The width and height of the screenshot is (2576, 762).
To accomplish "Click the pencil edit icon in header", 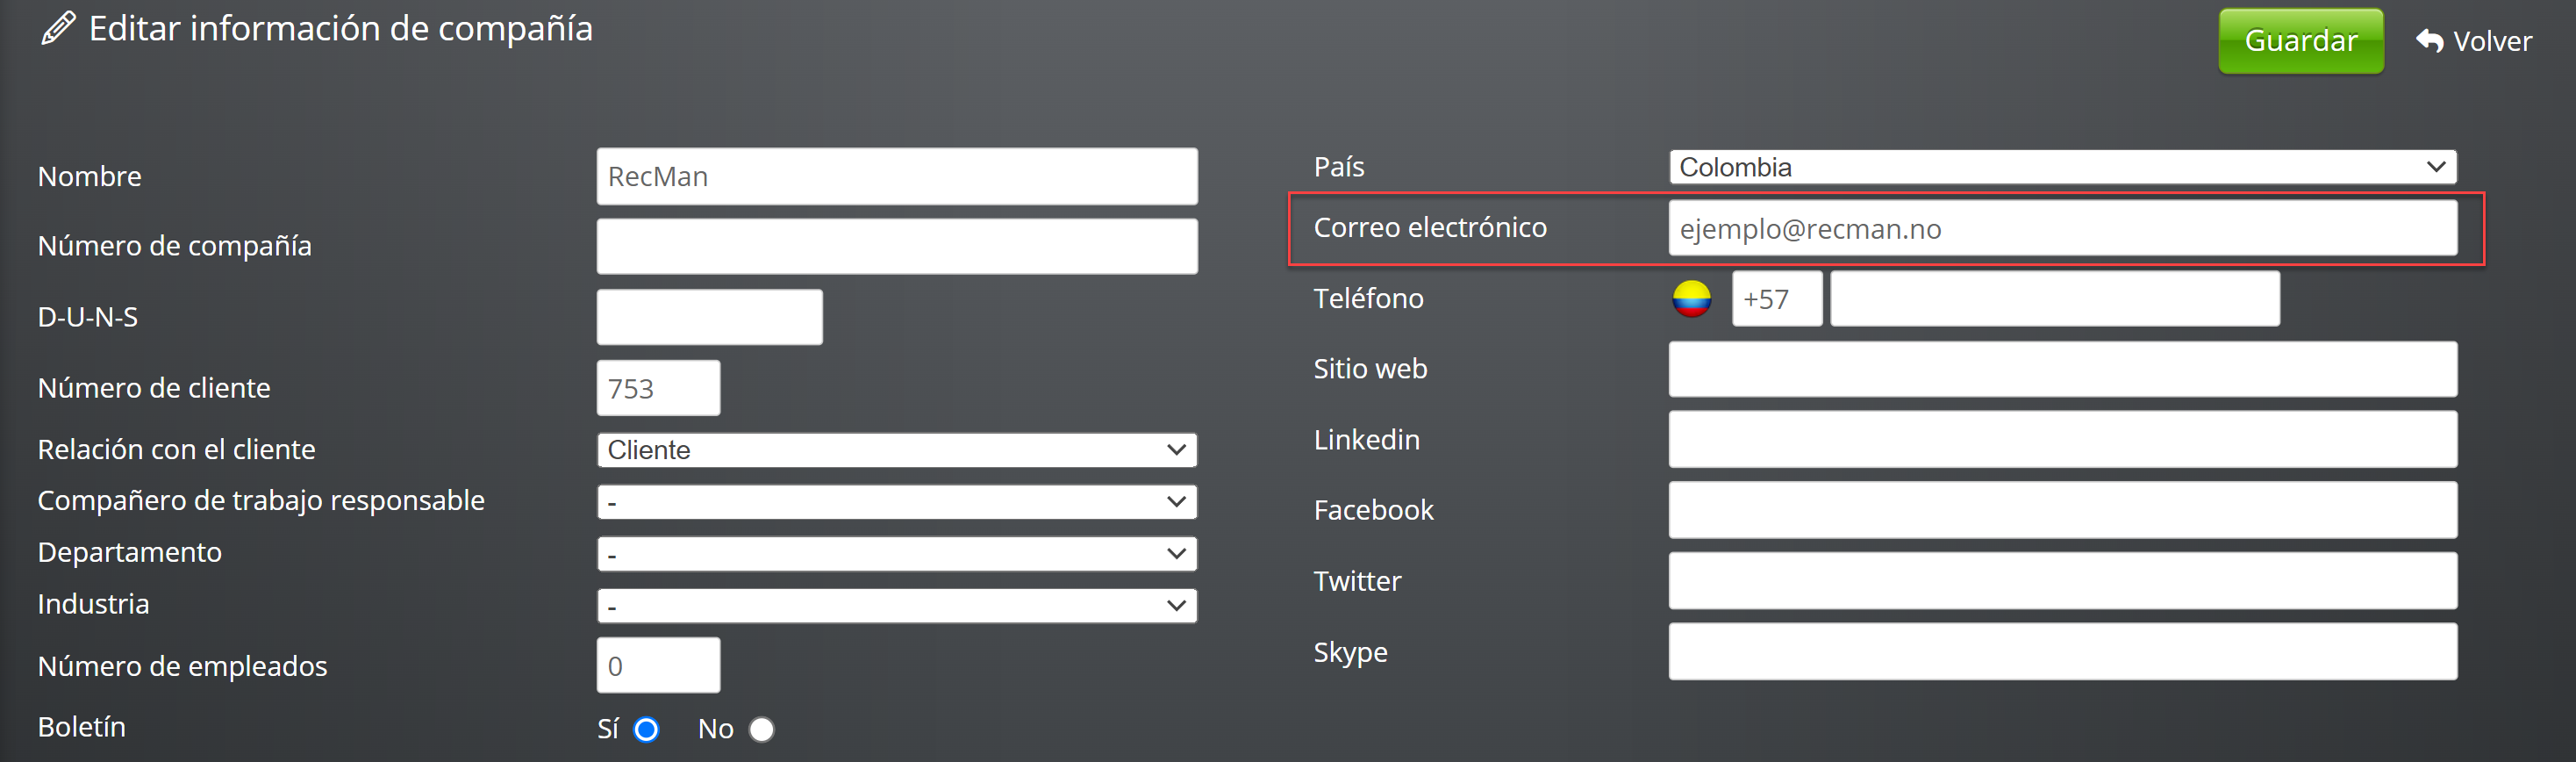I will pos(58,28).
